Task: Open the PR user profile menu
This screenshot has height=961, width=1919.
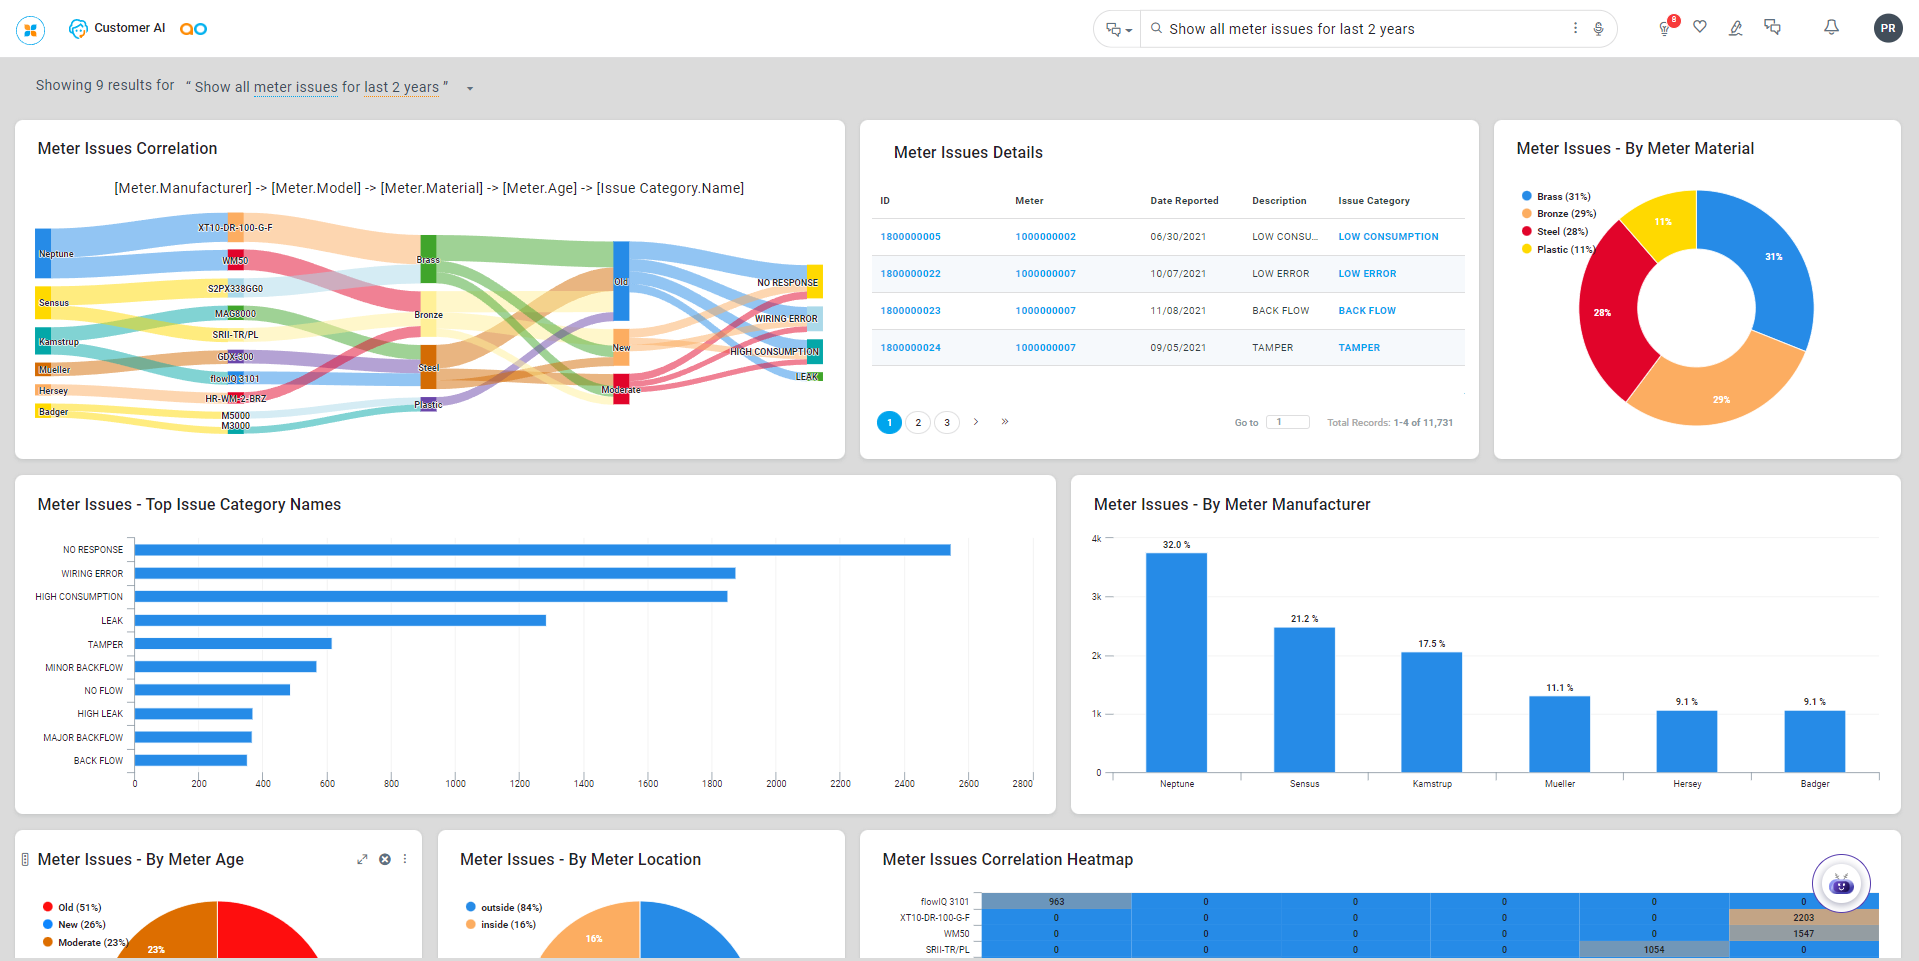Action: click(1887, 28)
